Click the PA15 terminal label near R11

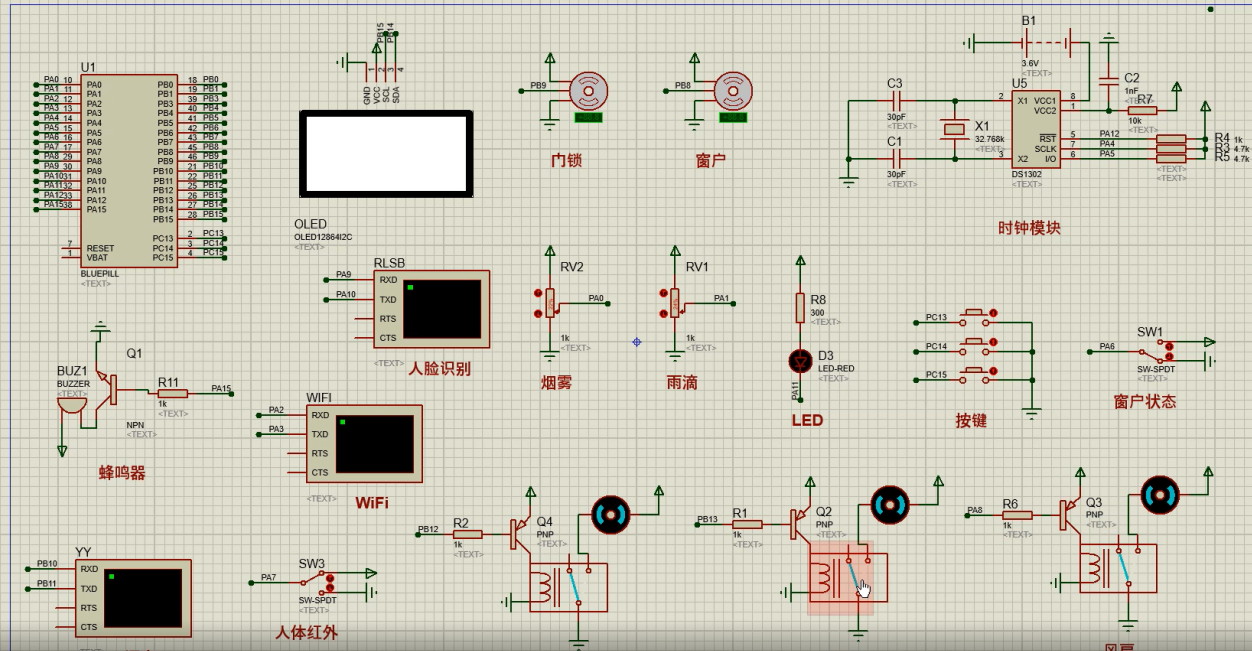[221, 388]
